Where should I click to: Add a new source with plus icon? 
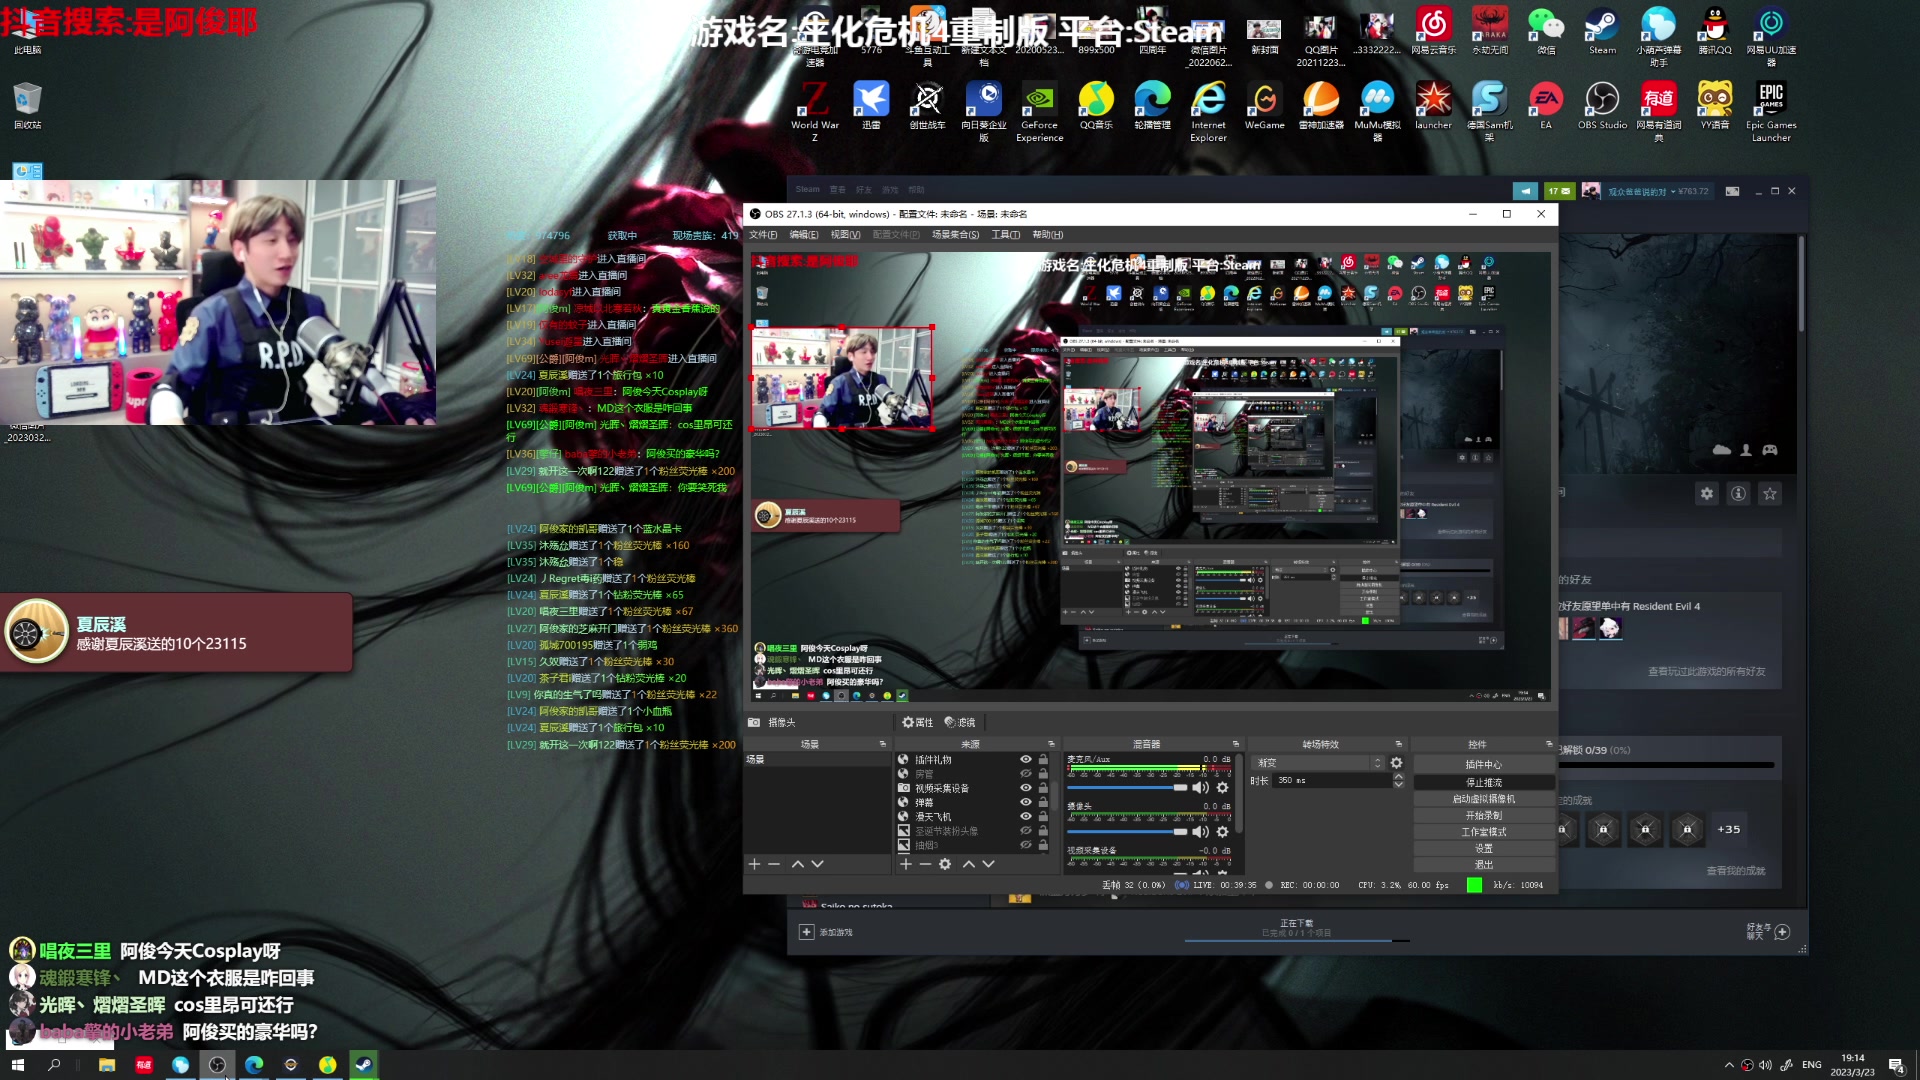tap(906, 864)
